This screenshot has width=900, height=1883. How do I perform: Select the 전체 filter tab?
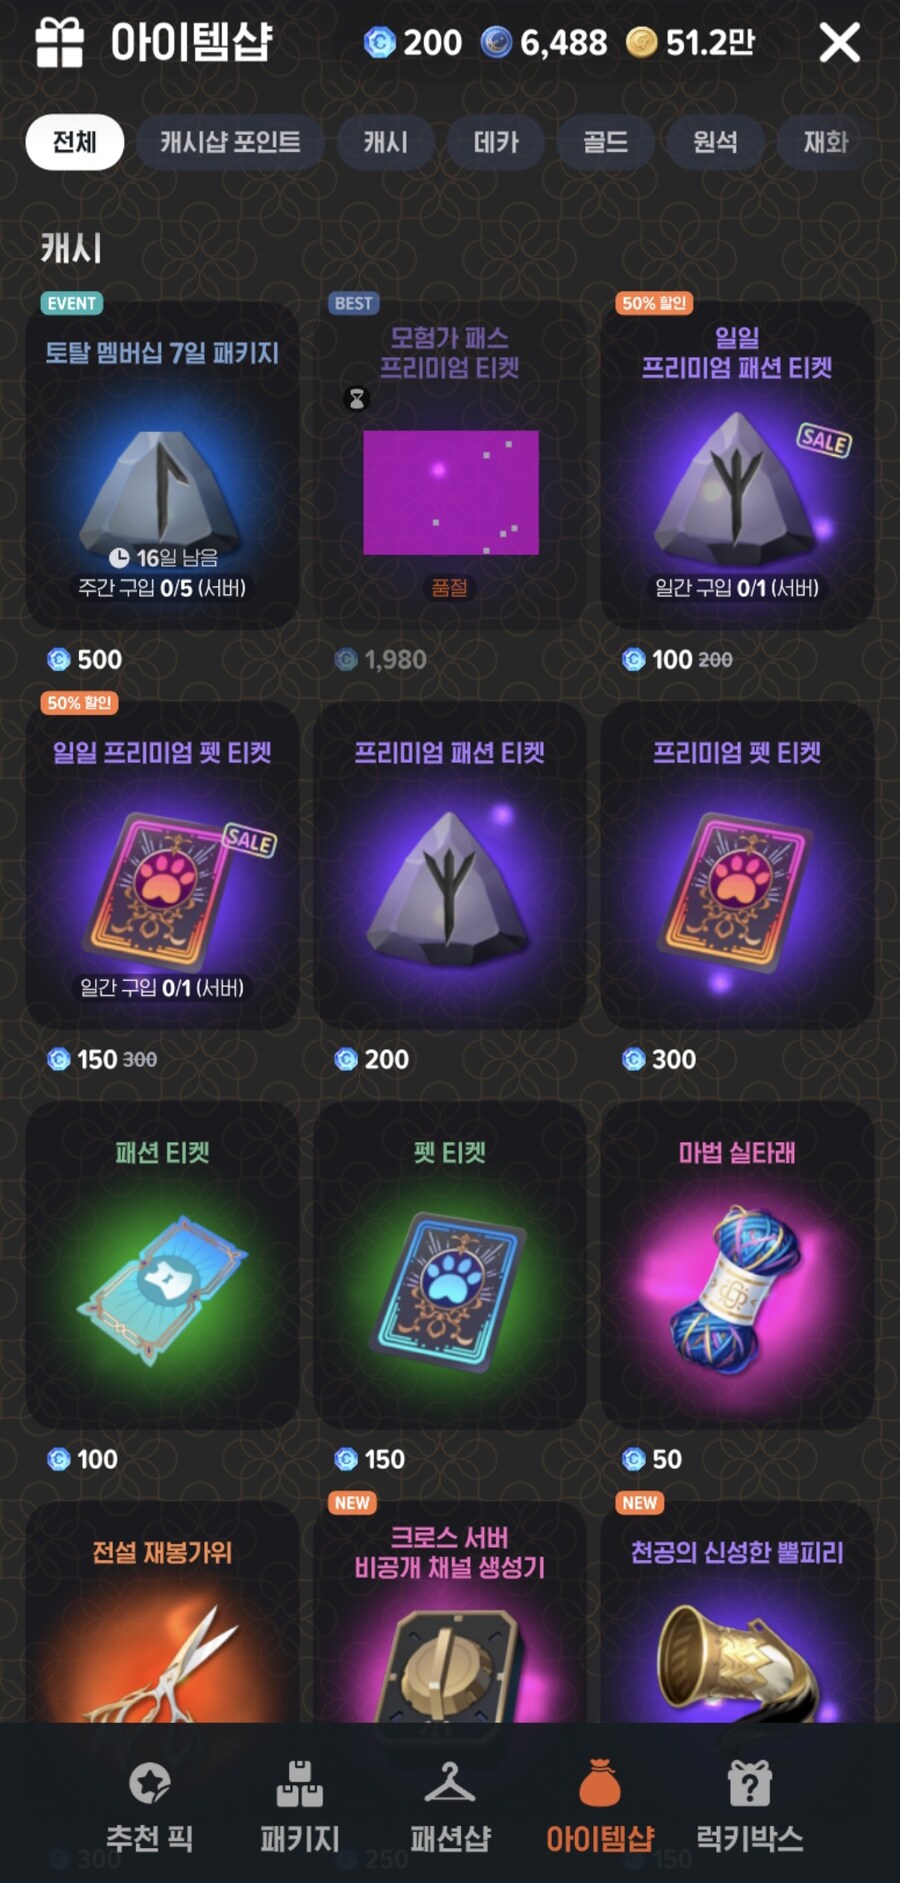(x=75, y=142)
